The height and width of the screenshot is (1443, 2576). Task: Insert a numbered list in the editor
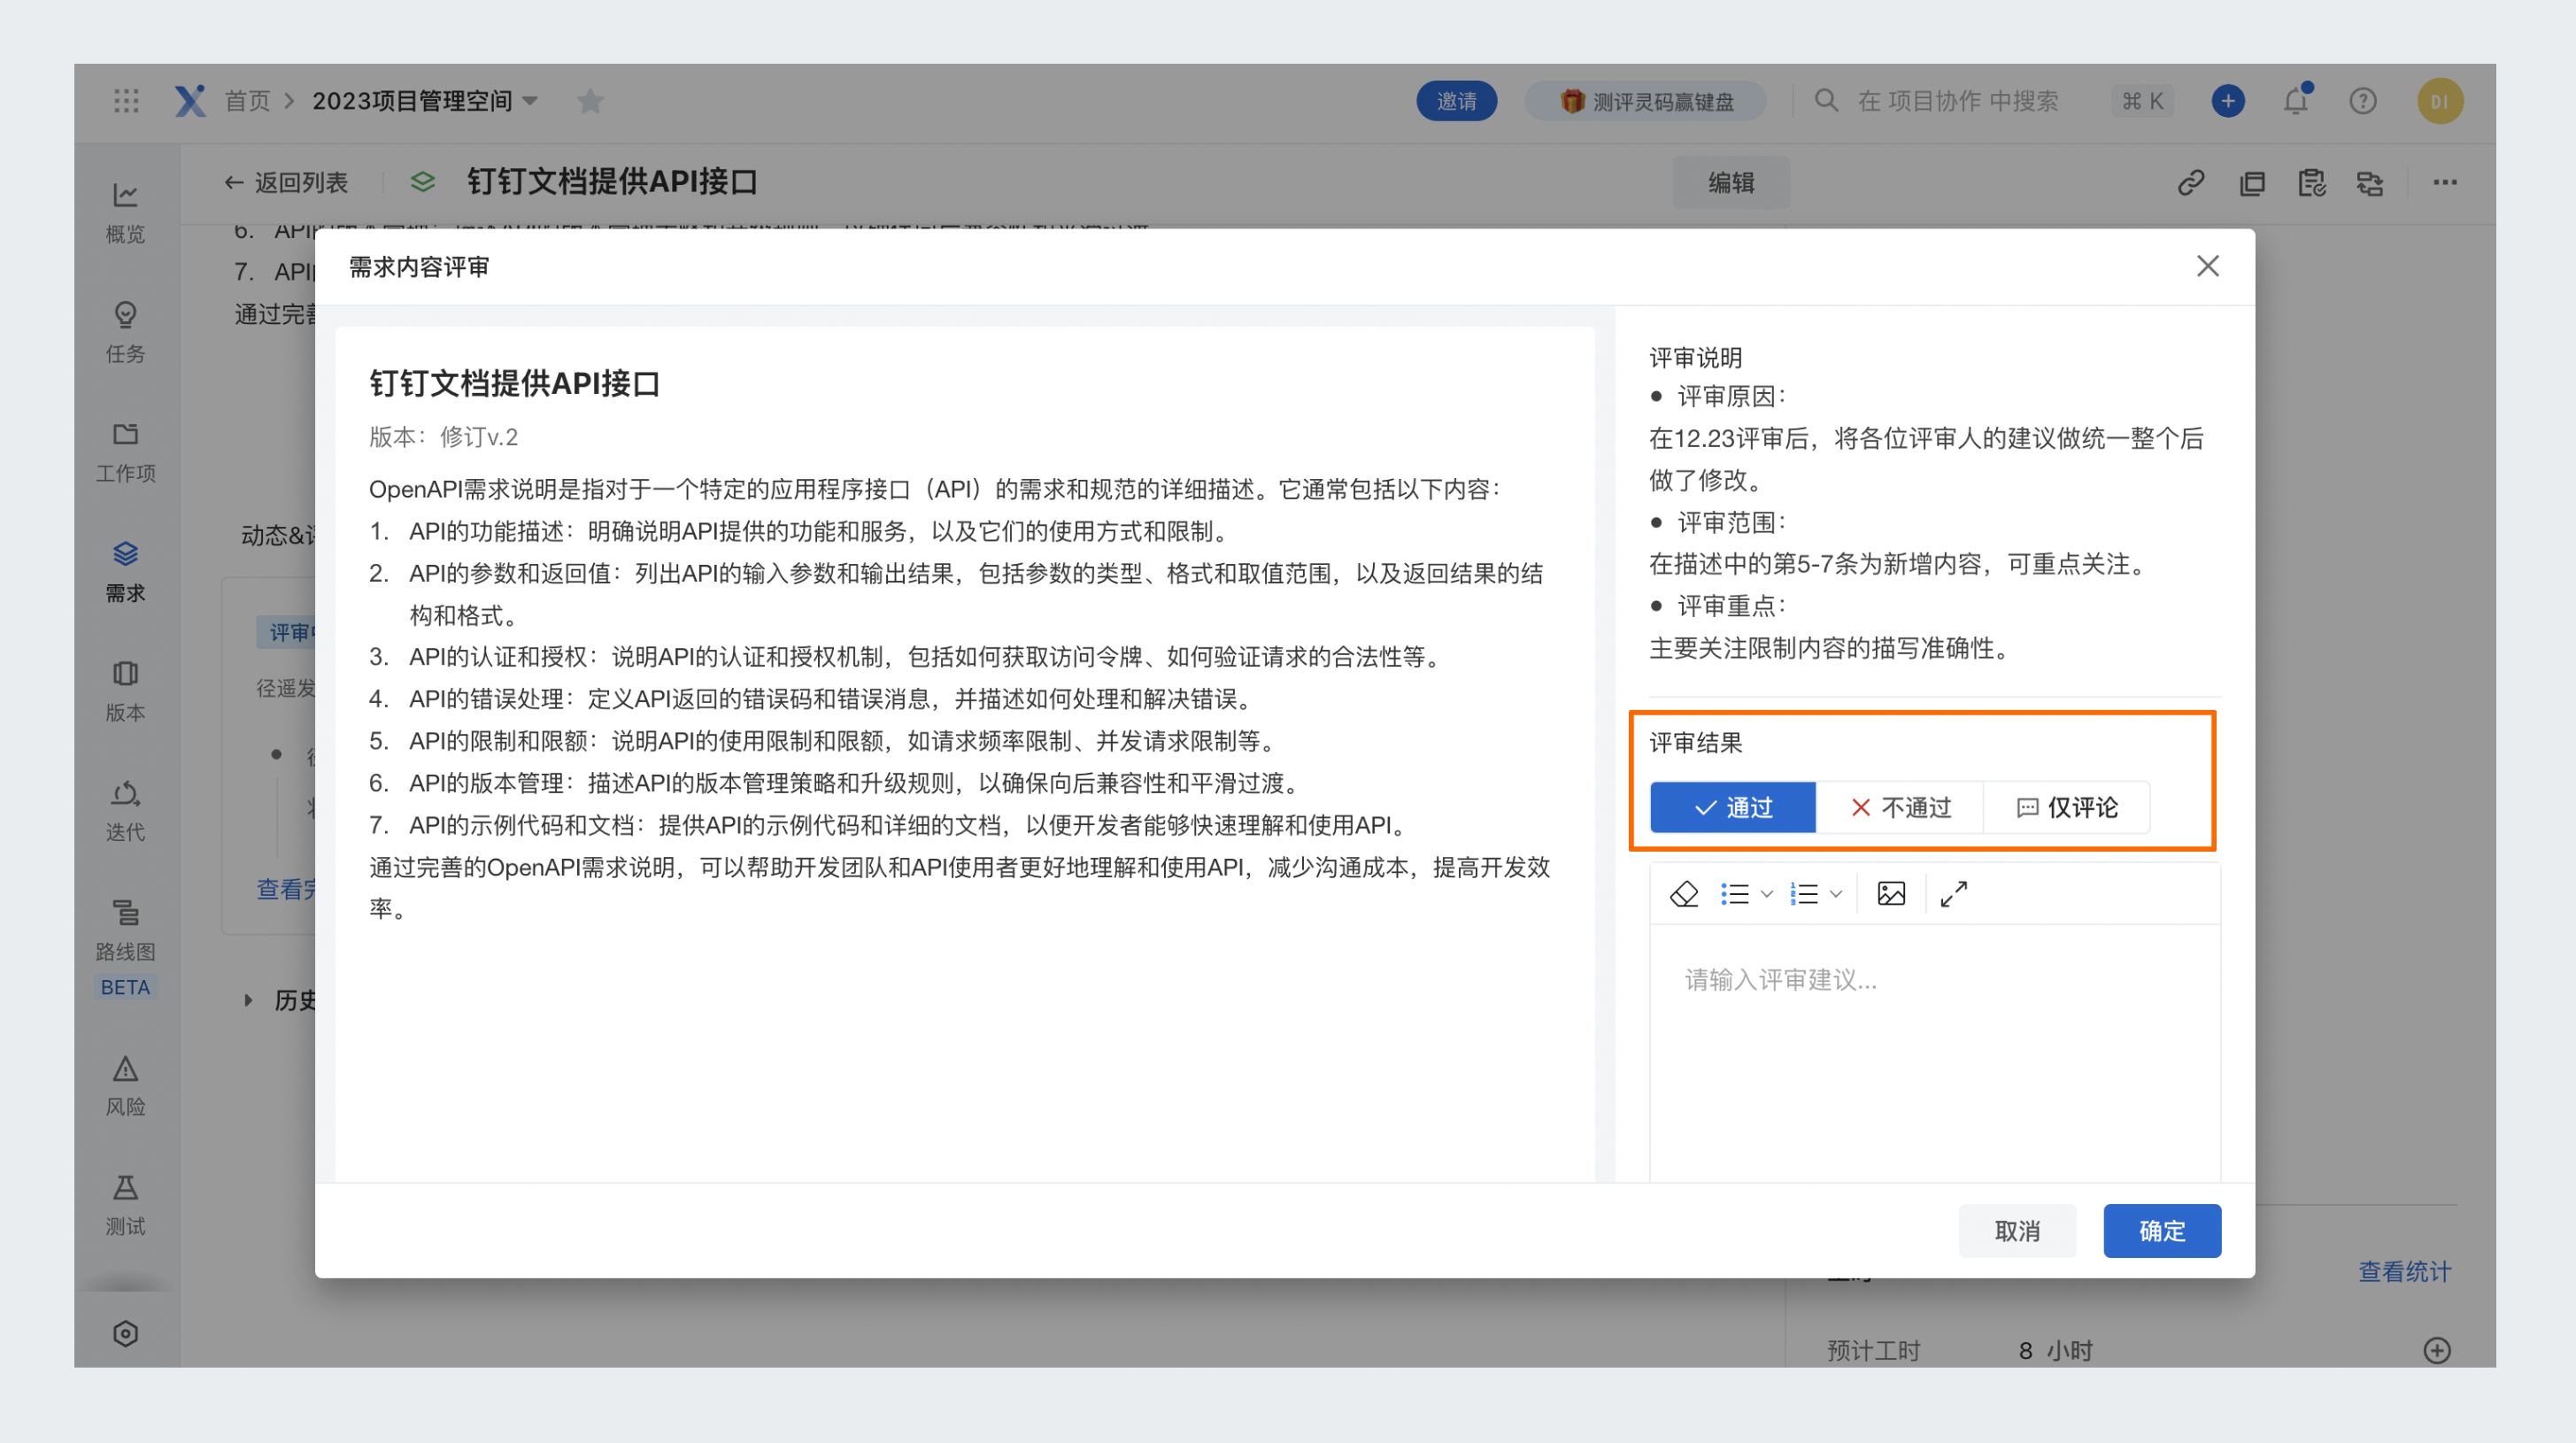(1804, 893)
